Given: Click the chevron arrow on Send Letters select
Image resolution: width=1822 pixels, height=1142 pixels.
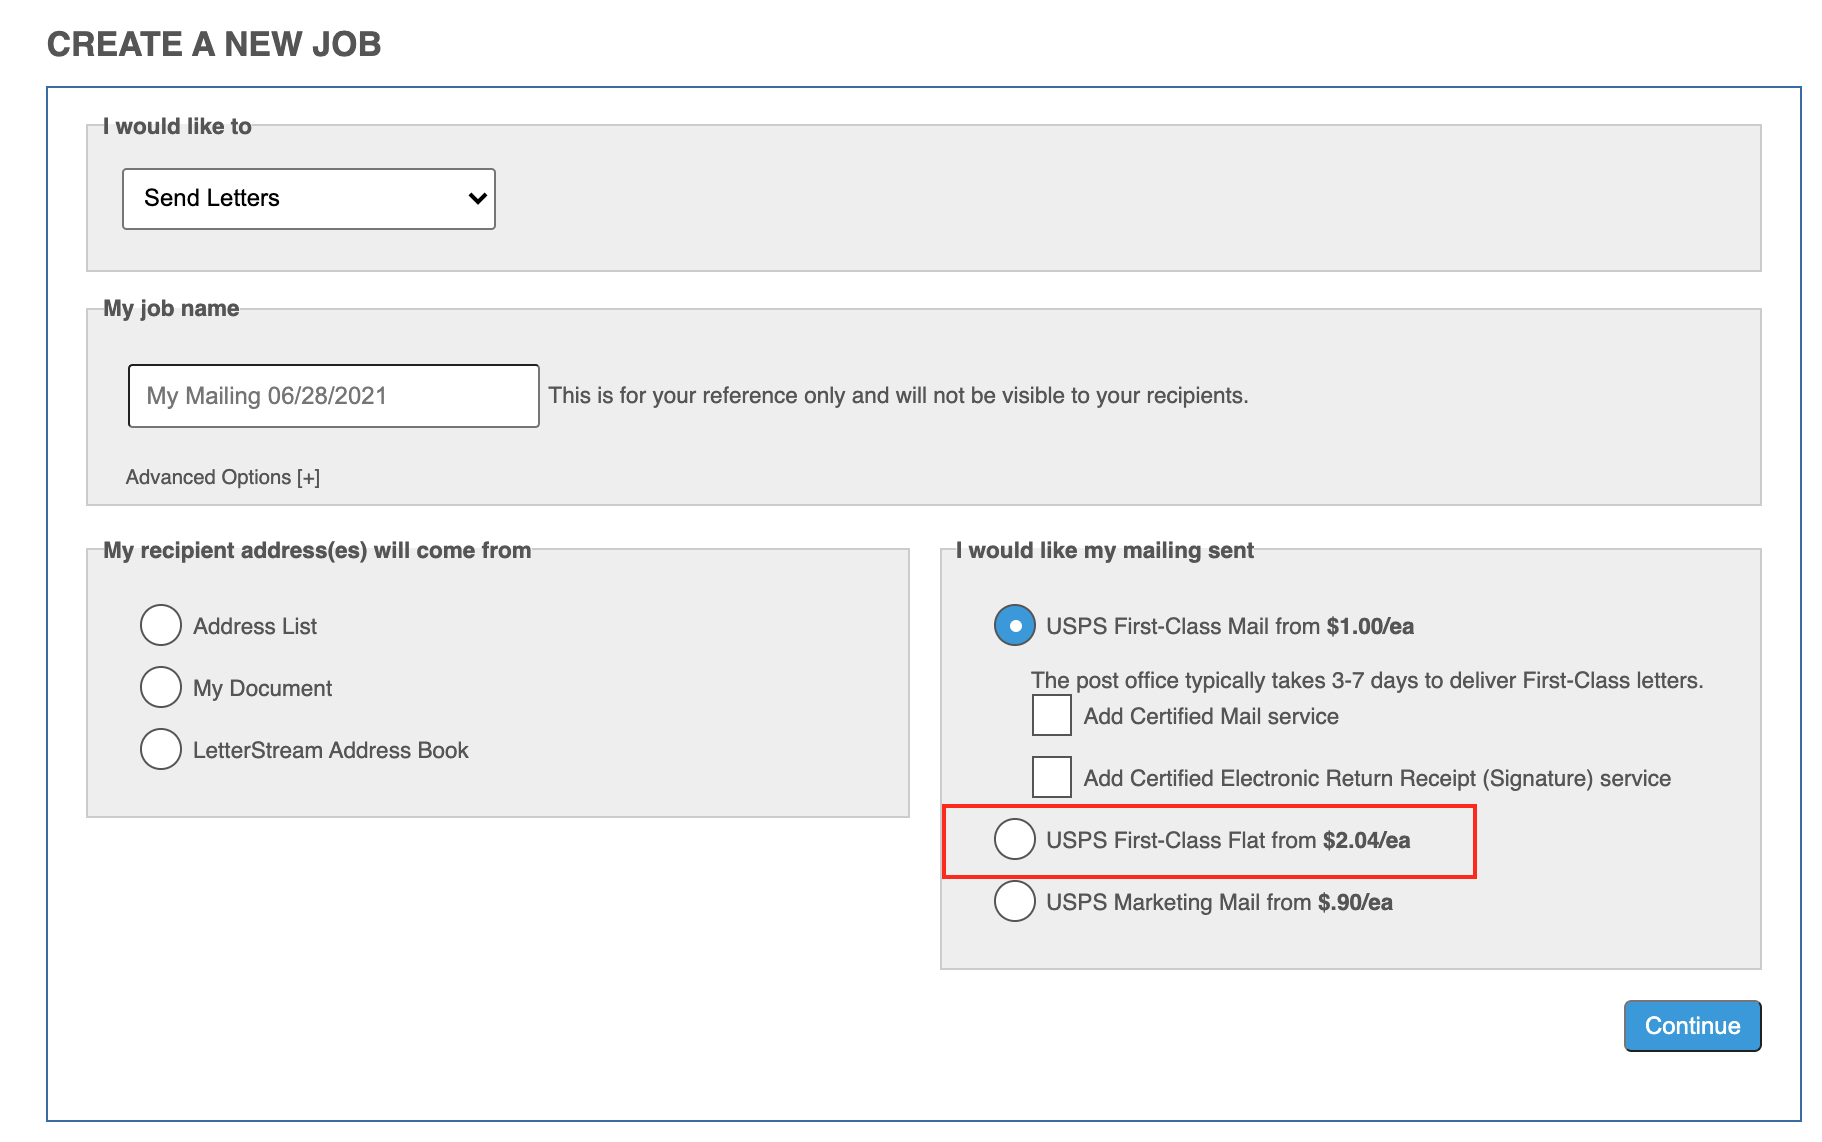Looking at the screenshot, I should click(x=477, y=199).
